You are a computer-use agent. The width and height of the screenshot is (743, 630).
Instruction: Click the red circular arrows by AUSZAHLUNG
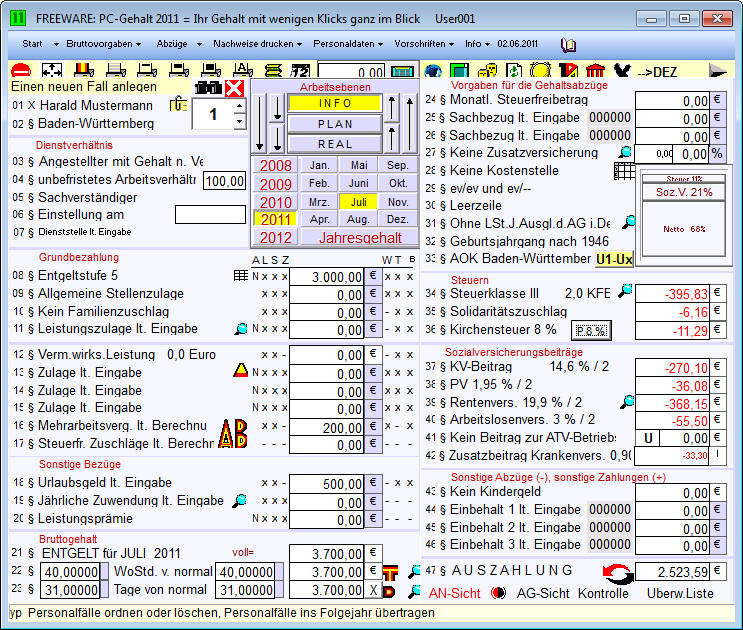[x=618, y=574]
